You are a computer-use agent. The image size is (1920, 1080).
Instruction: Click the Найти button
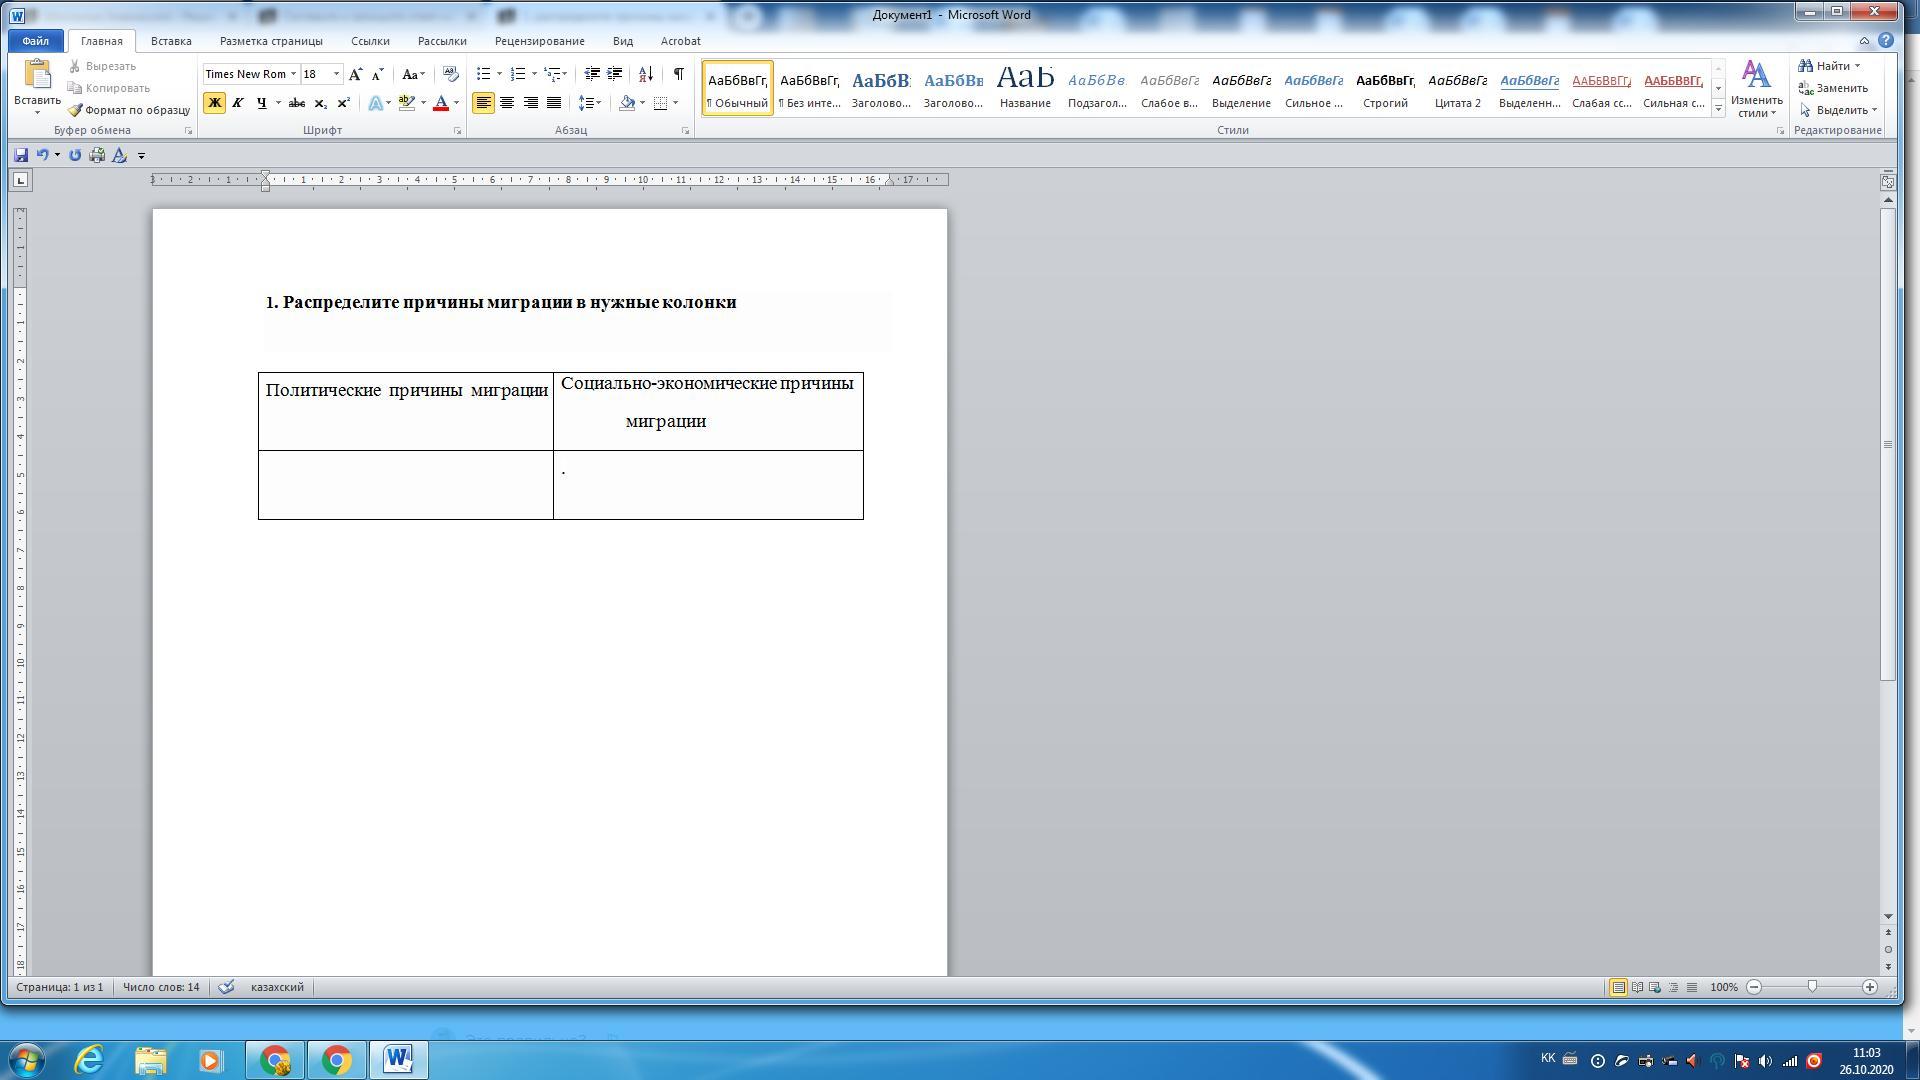[1832, 66]
